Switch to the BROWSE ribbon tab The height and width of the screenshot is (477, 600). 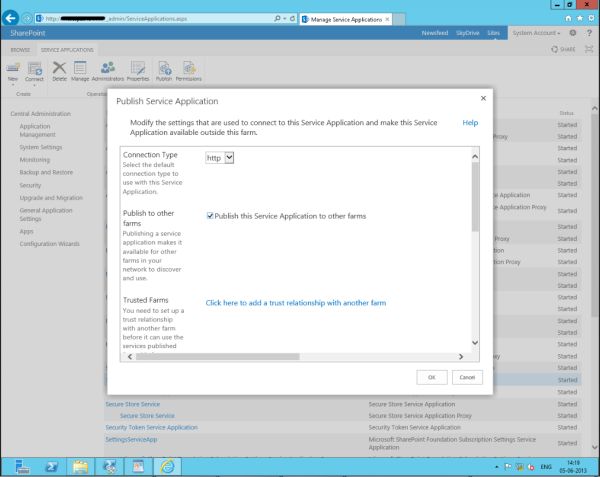(x=20, y=50)
